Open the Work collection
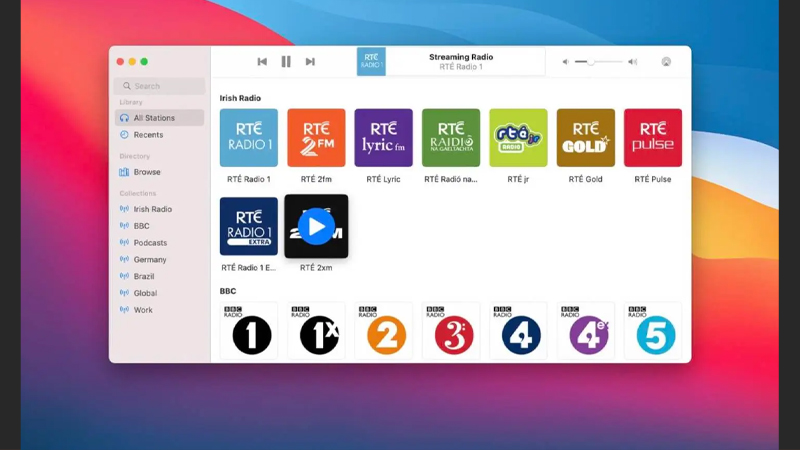The image size is (800, 450). [x=143, y=310]
